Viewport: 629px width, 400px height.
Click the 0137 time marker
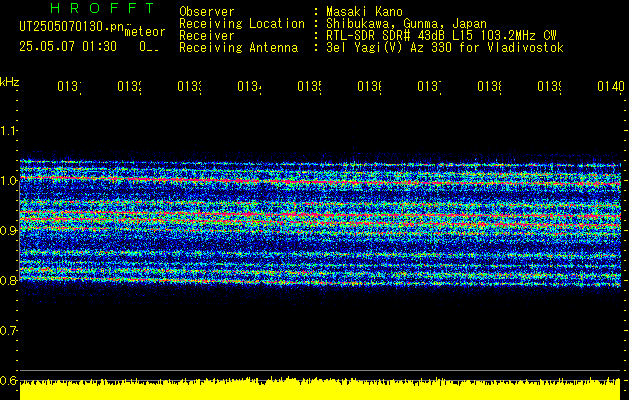point(429,86)
